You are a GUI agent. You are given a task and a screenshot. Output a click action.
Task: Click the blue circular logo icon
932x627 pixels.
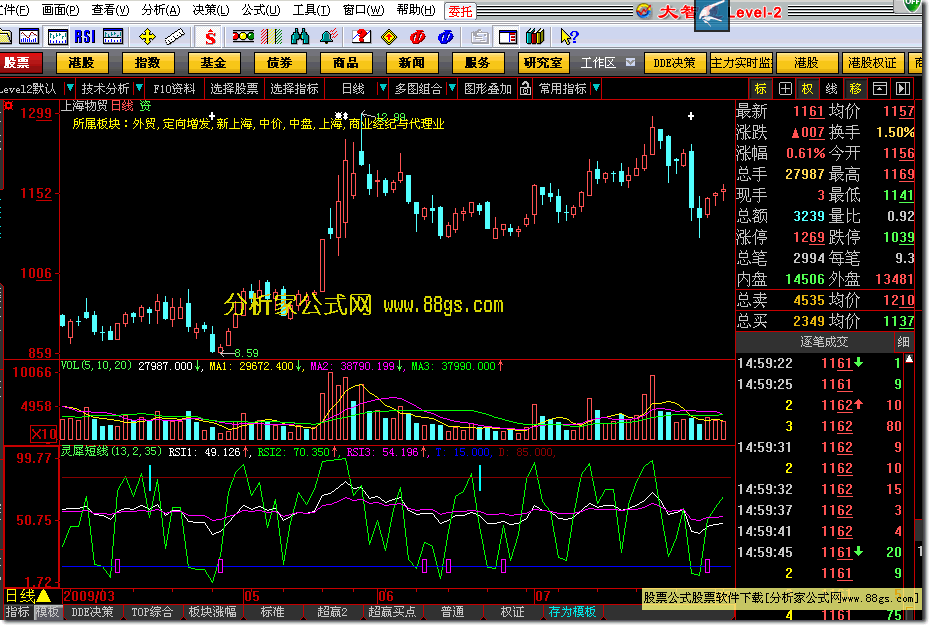pyautogui.click(x=445, y=37)
